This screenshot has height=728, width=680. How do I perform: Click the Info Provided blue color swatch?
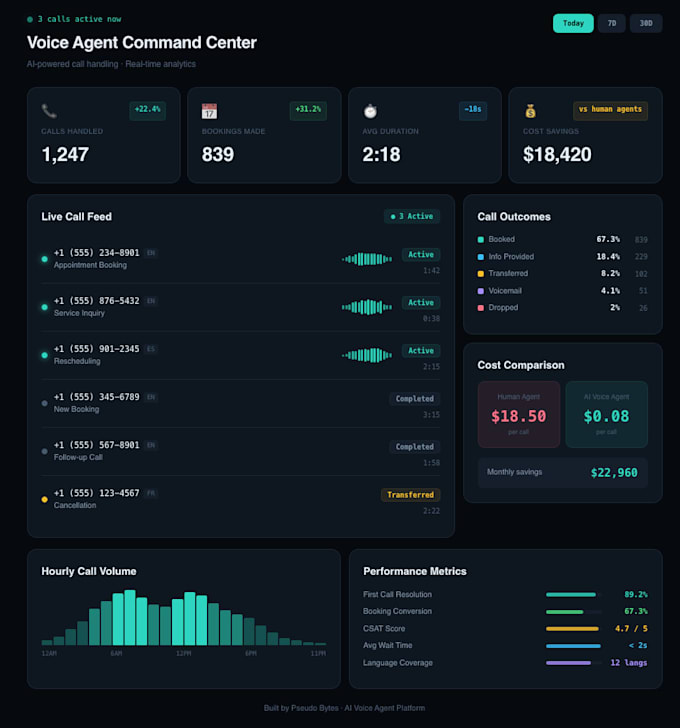tap(481, 257)
